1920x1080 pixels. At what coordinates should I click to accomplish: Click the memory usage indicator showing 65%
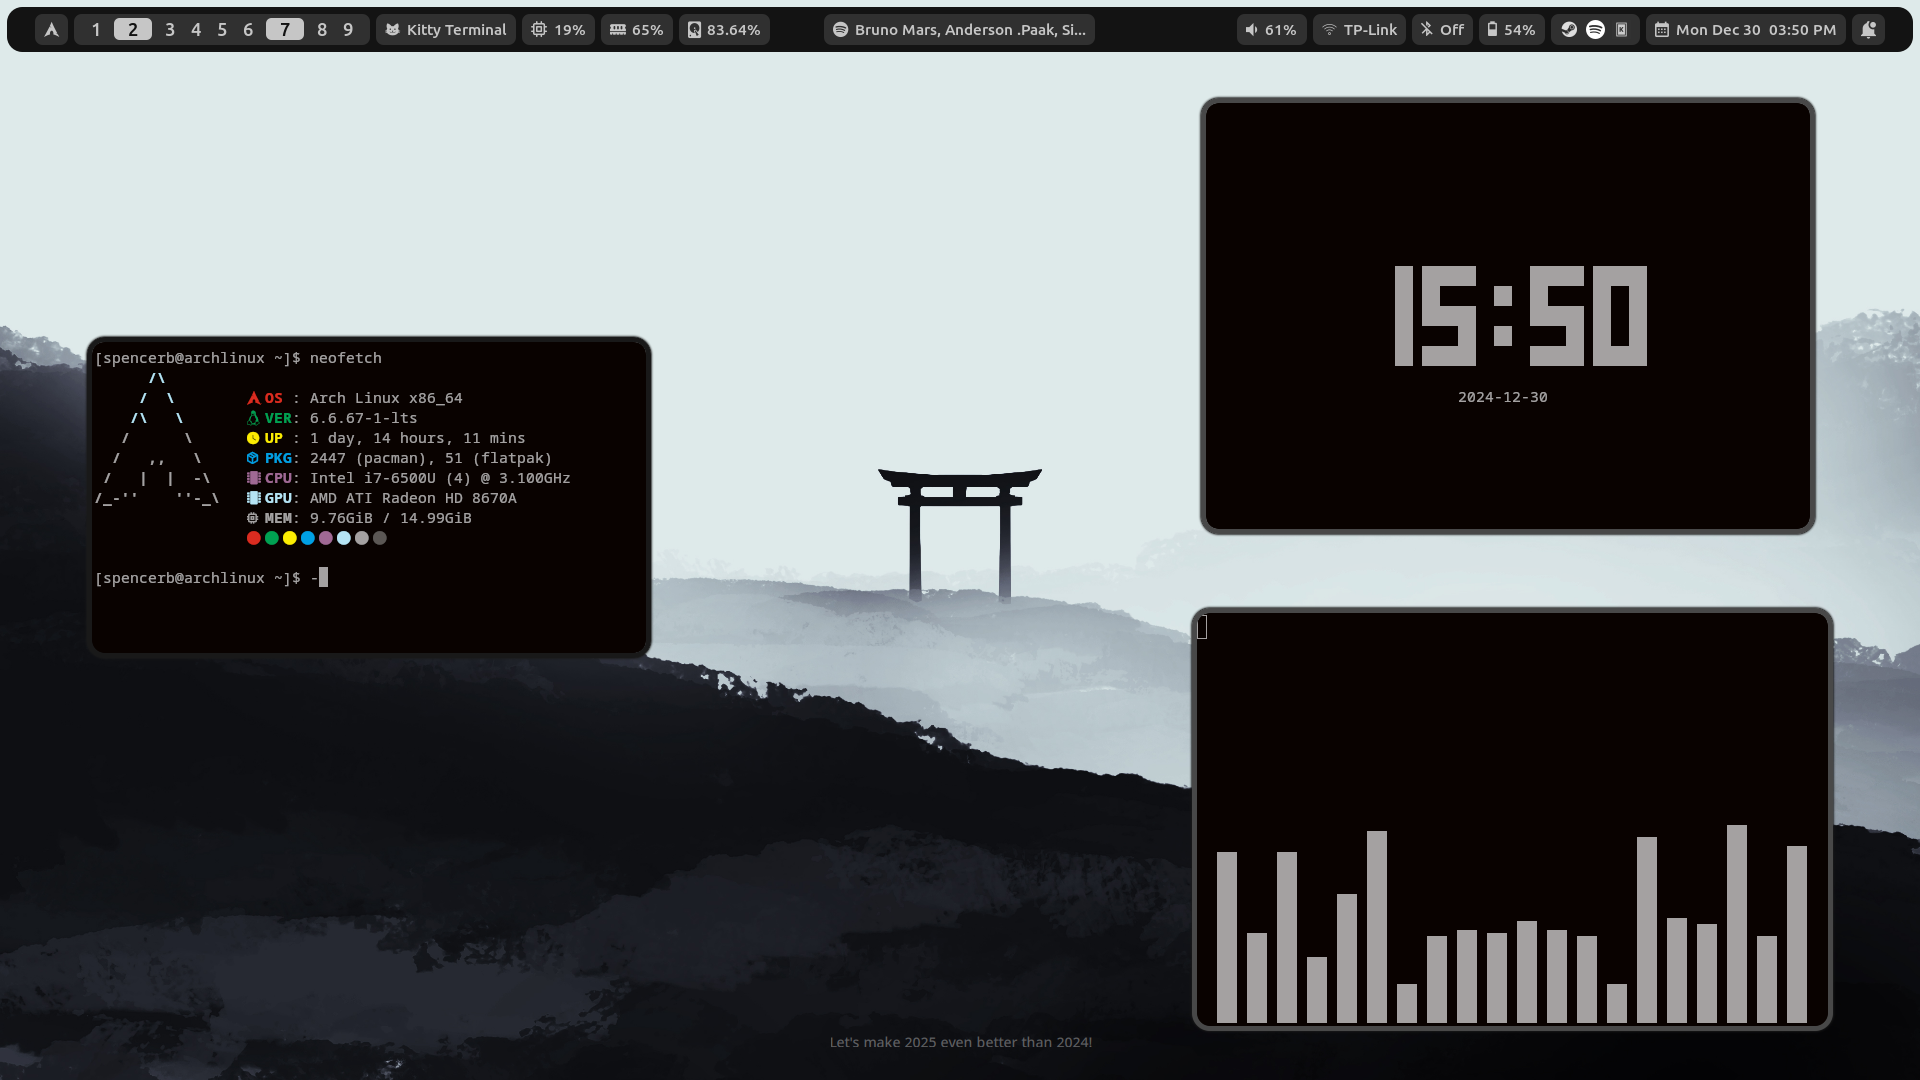[635, 29]
